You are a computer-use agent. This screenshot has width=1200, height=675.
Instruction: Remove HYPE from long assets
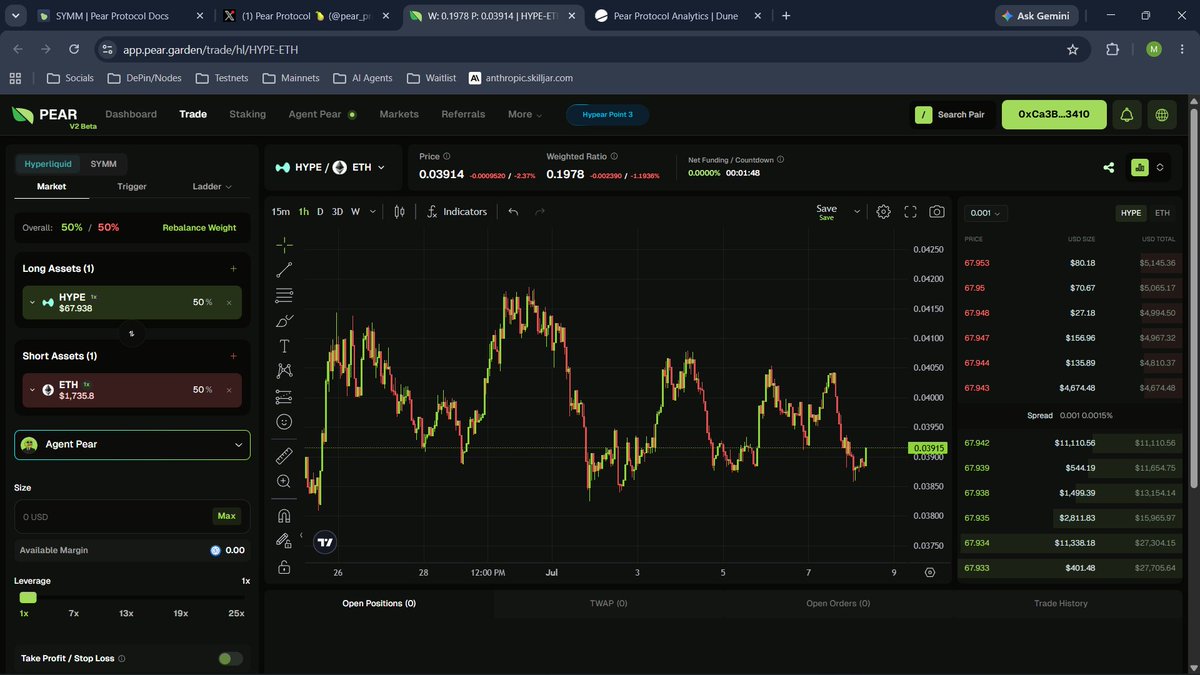(x=229, y=303)
